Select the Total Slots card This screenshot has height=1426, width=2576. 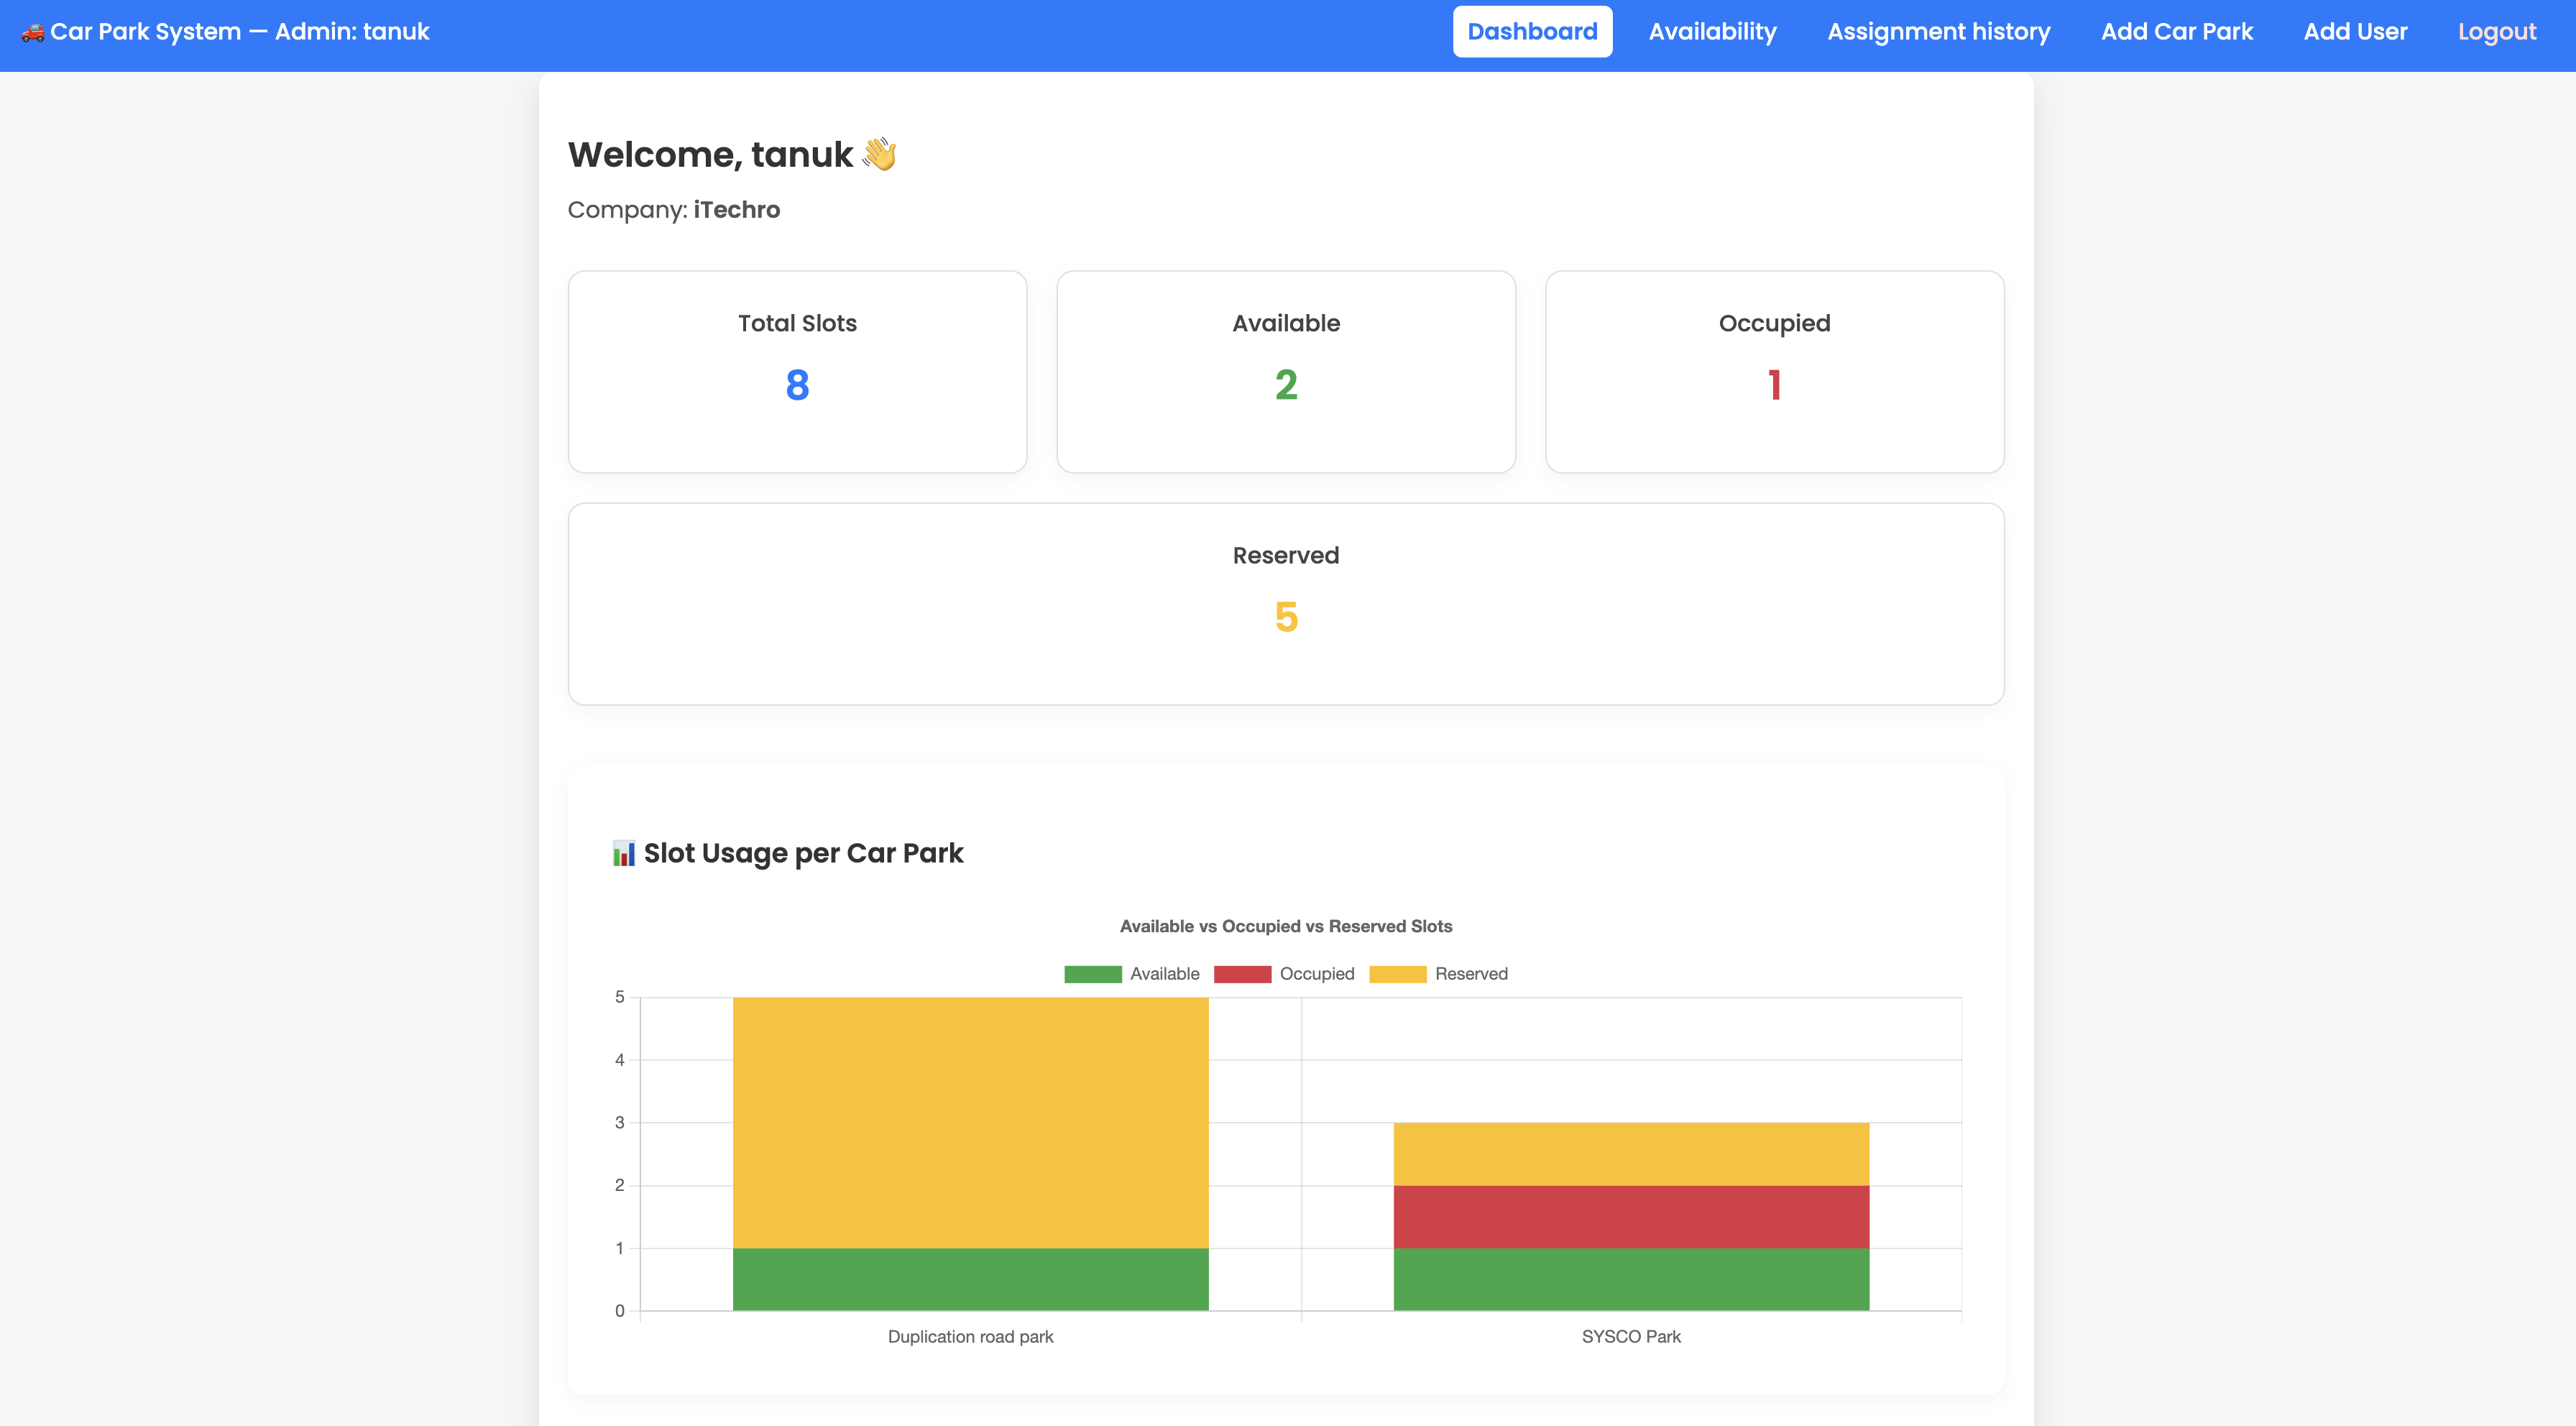click(x=797, y=372)
